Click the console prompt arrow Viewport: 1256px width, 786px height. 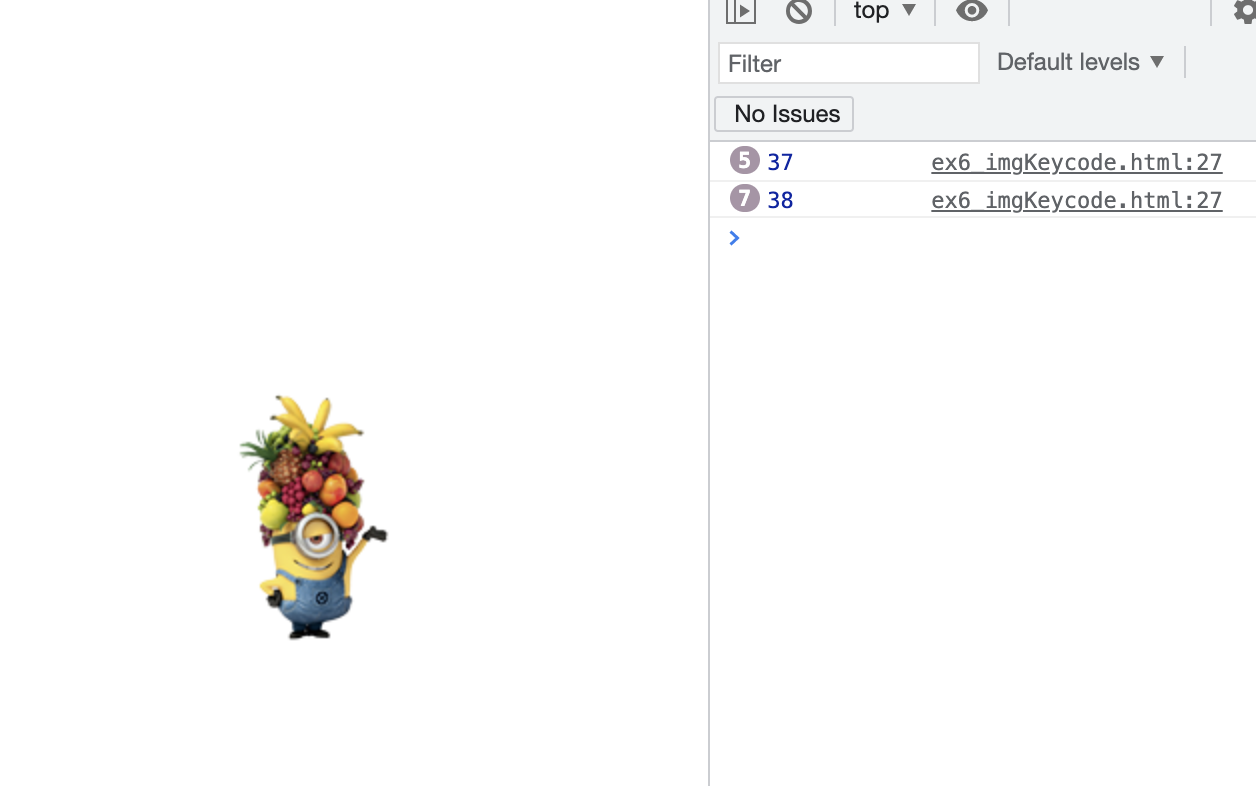pos(735,238)
